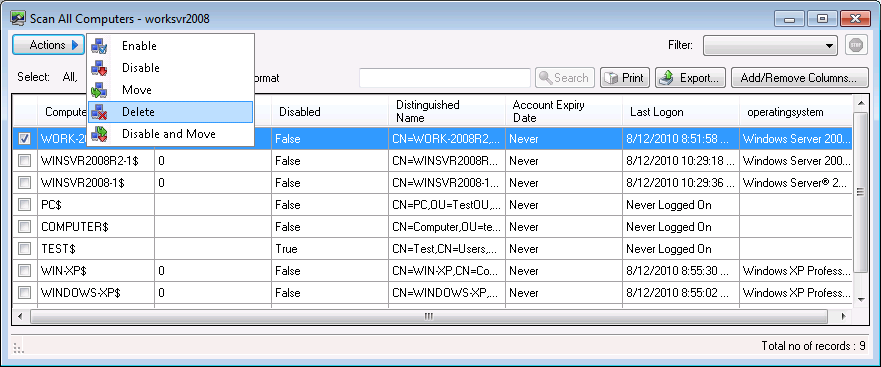Check the WIN-XP$ row checkbox
This screenshot has height=367, width=881.
[x=24, y=271]
